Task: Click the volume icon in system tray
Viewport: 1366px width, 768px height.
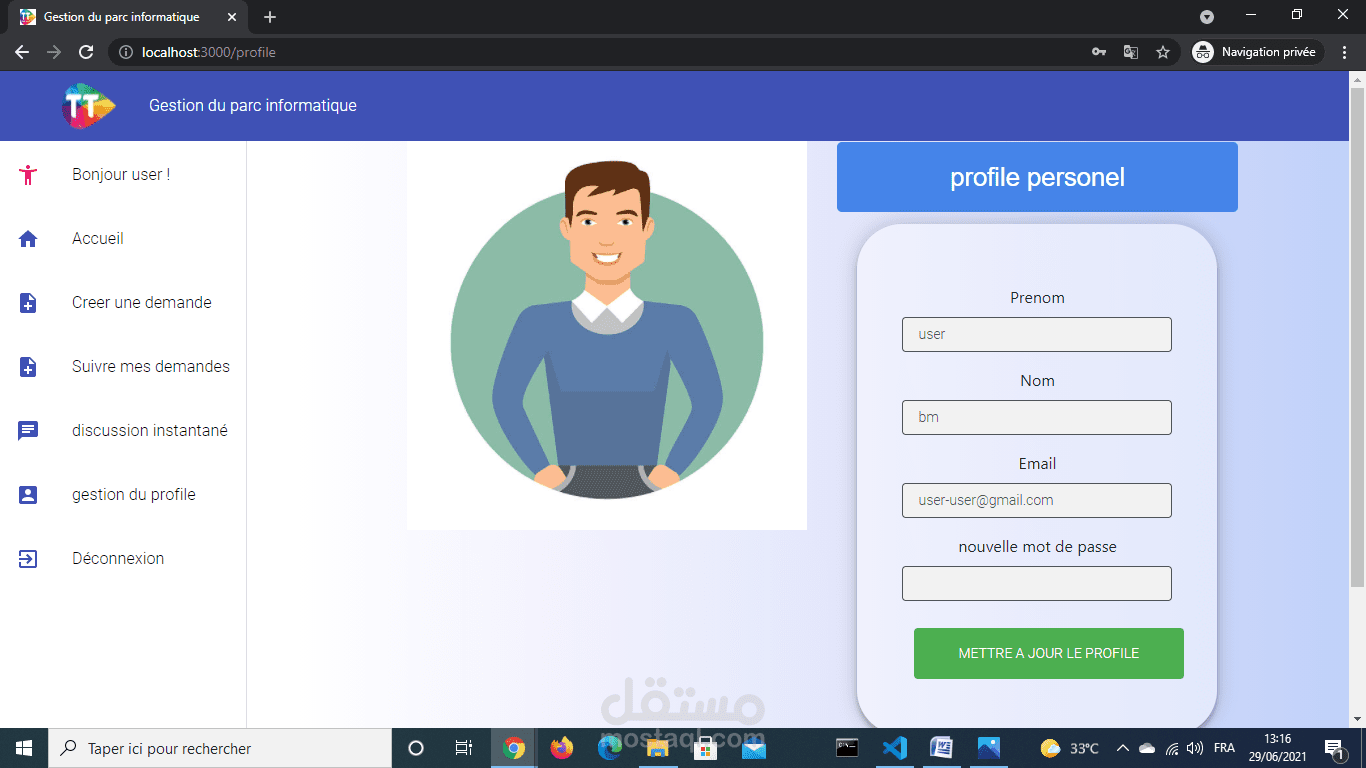Action: click(x=1195, y=748)
